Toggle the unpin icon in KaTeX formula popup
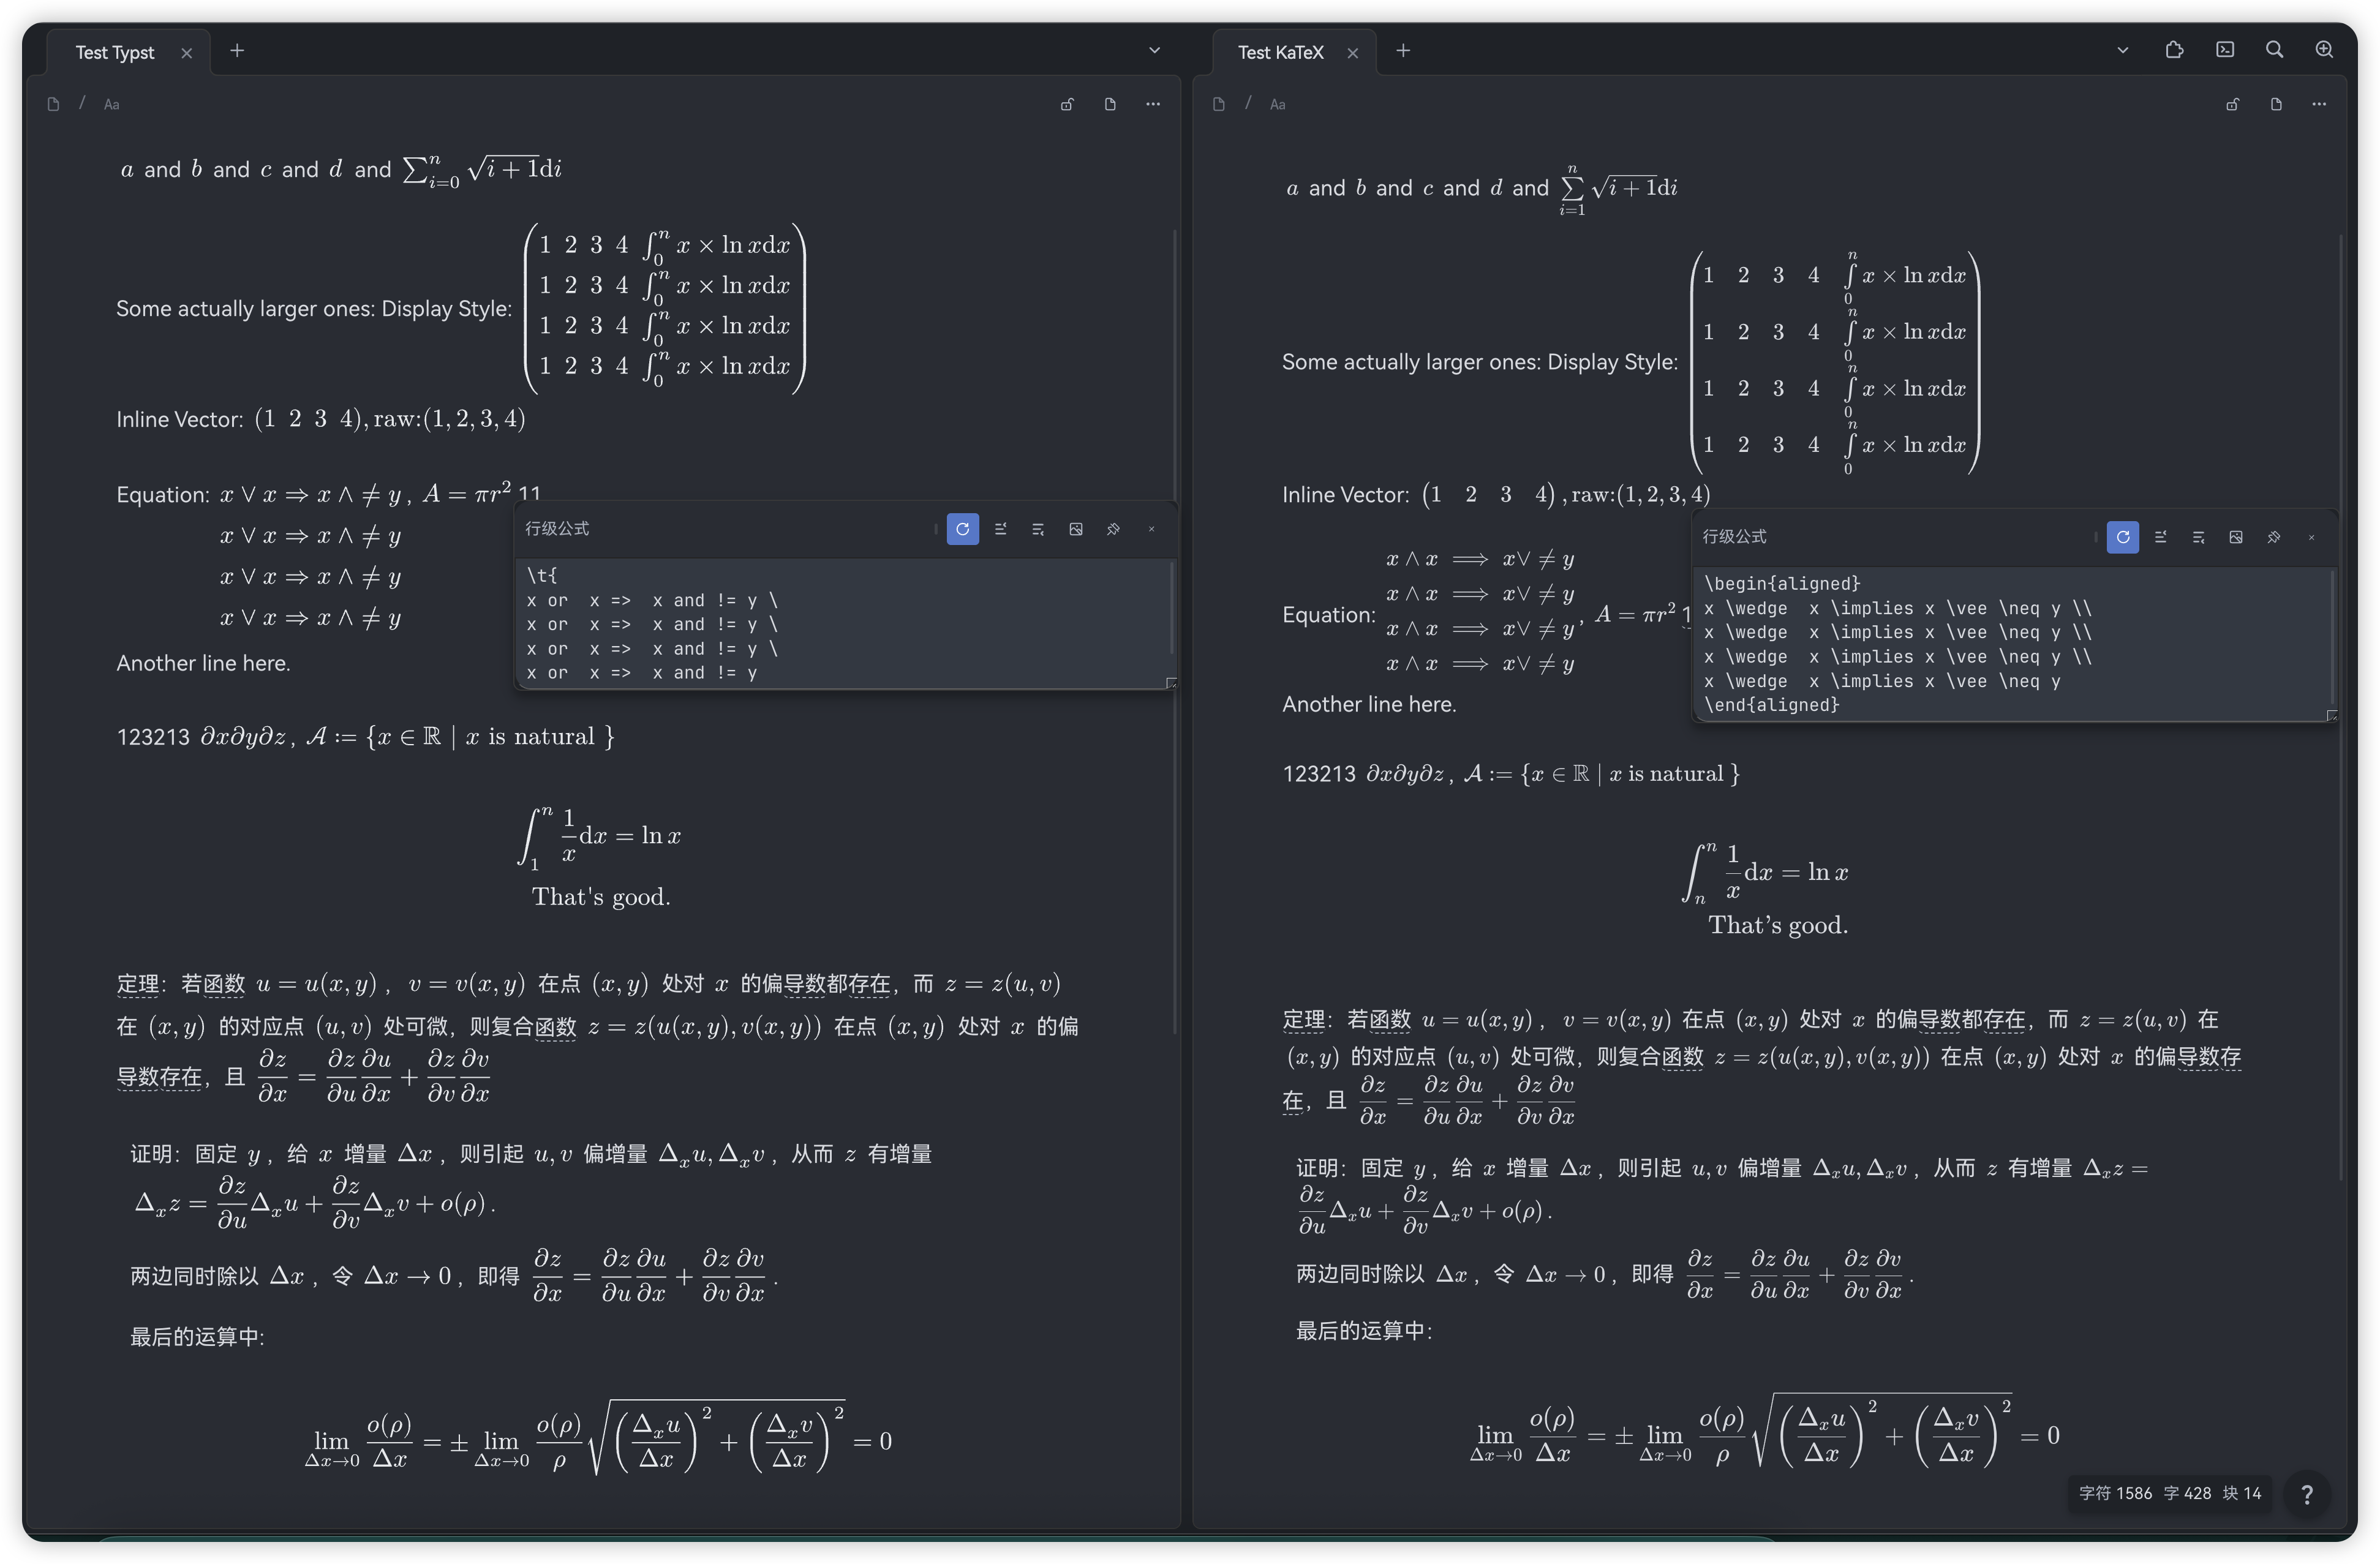The width and height of the screenshot is (2380, 1564). pyautogui.click(x=2273, y=537)
